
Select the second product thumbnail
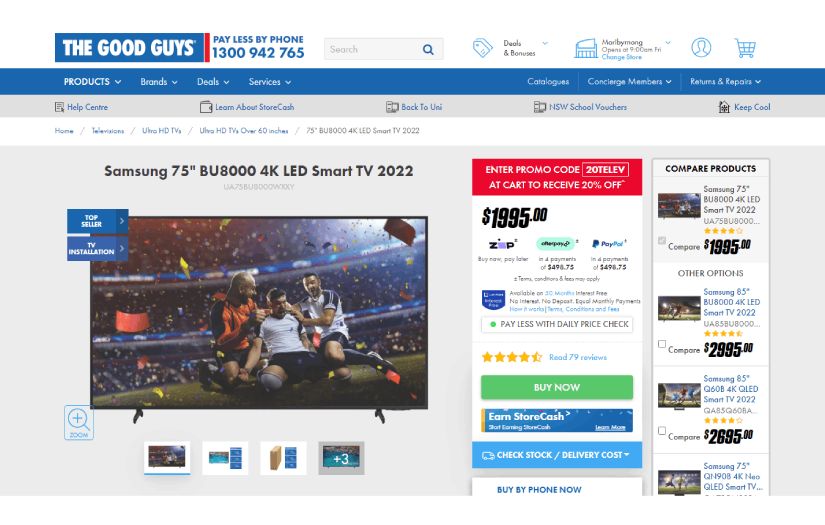225,458
